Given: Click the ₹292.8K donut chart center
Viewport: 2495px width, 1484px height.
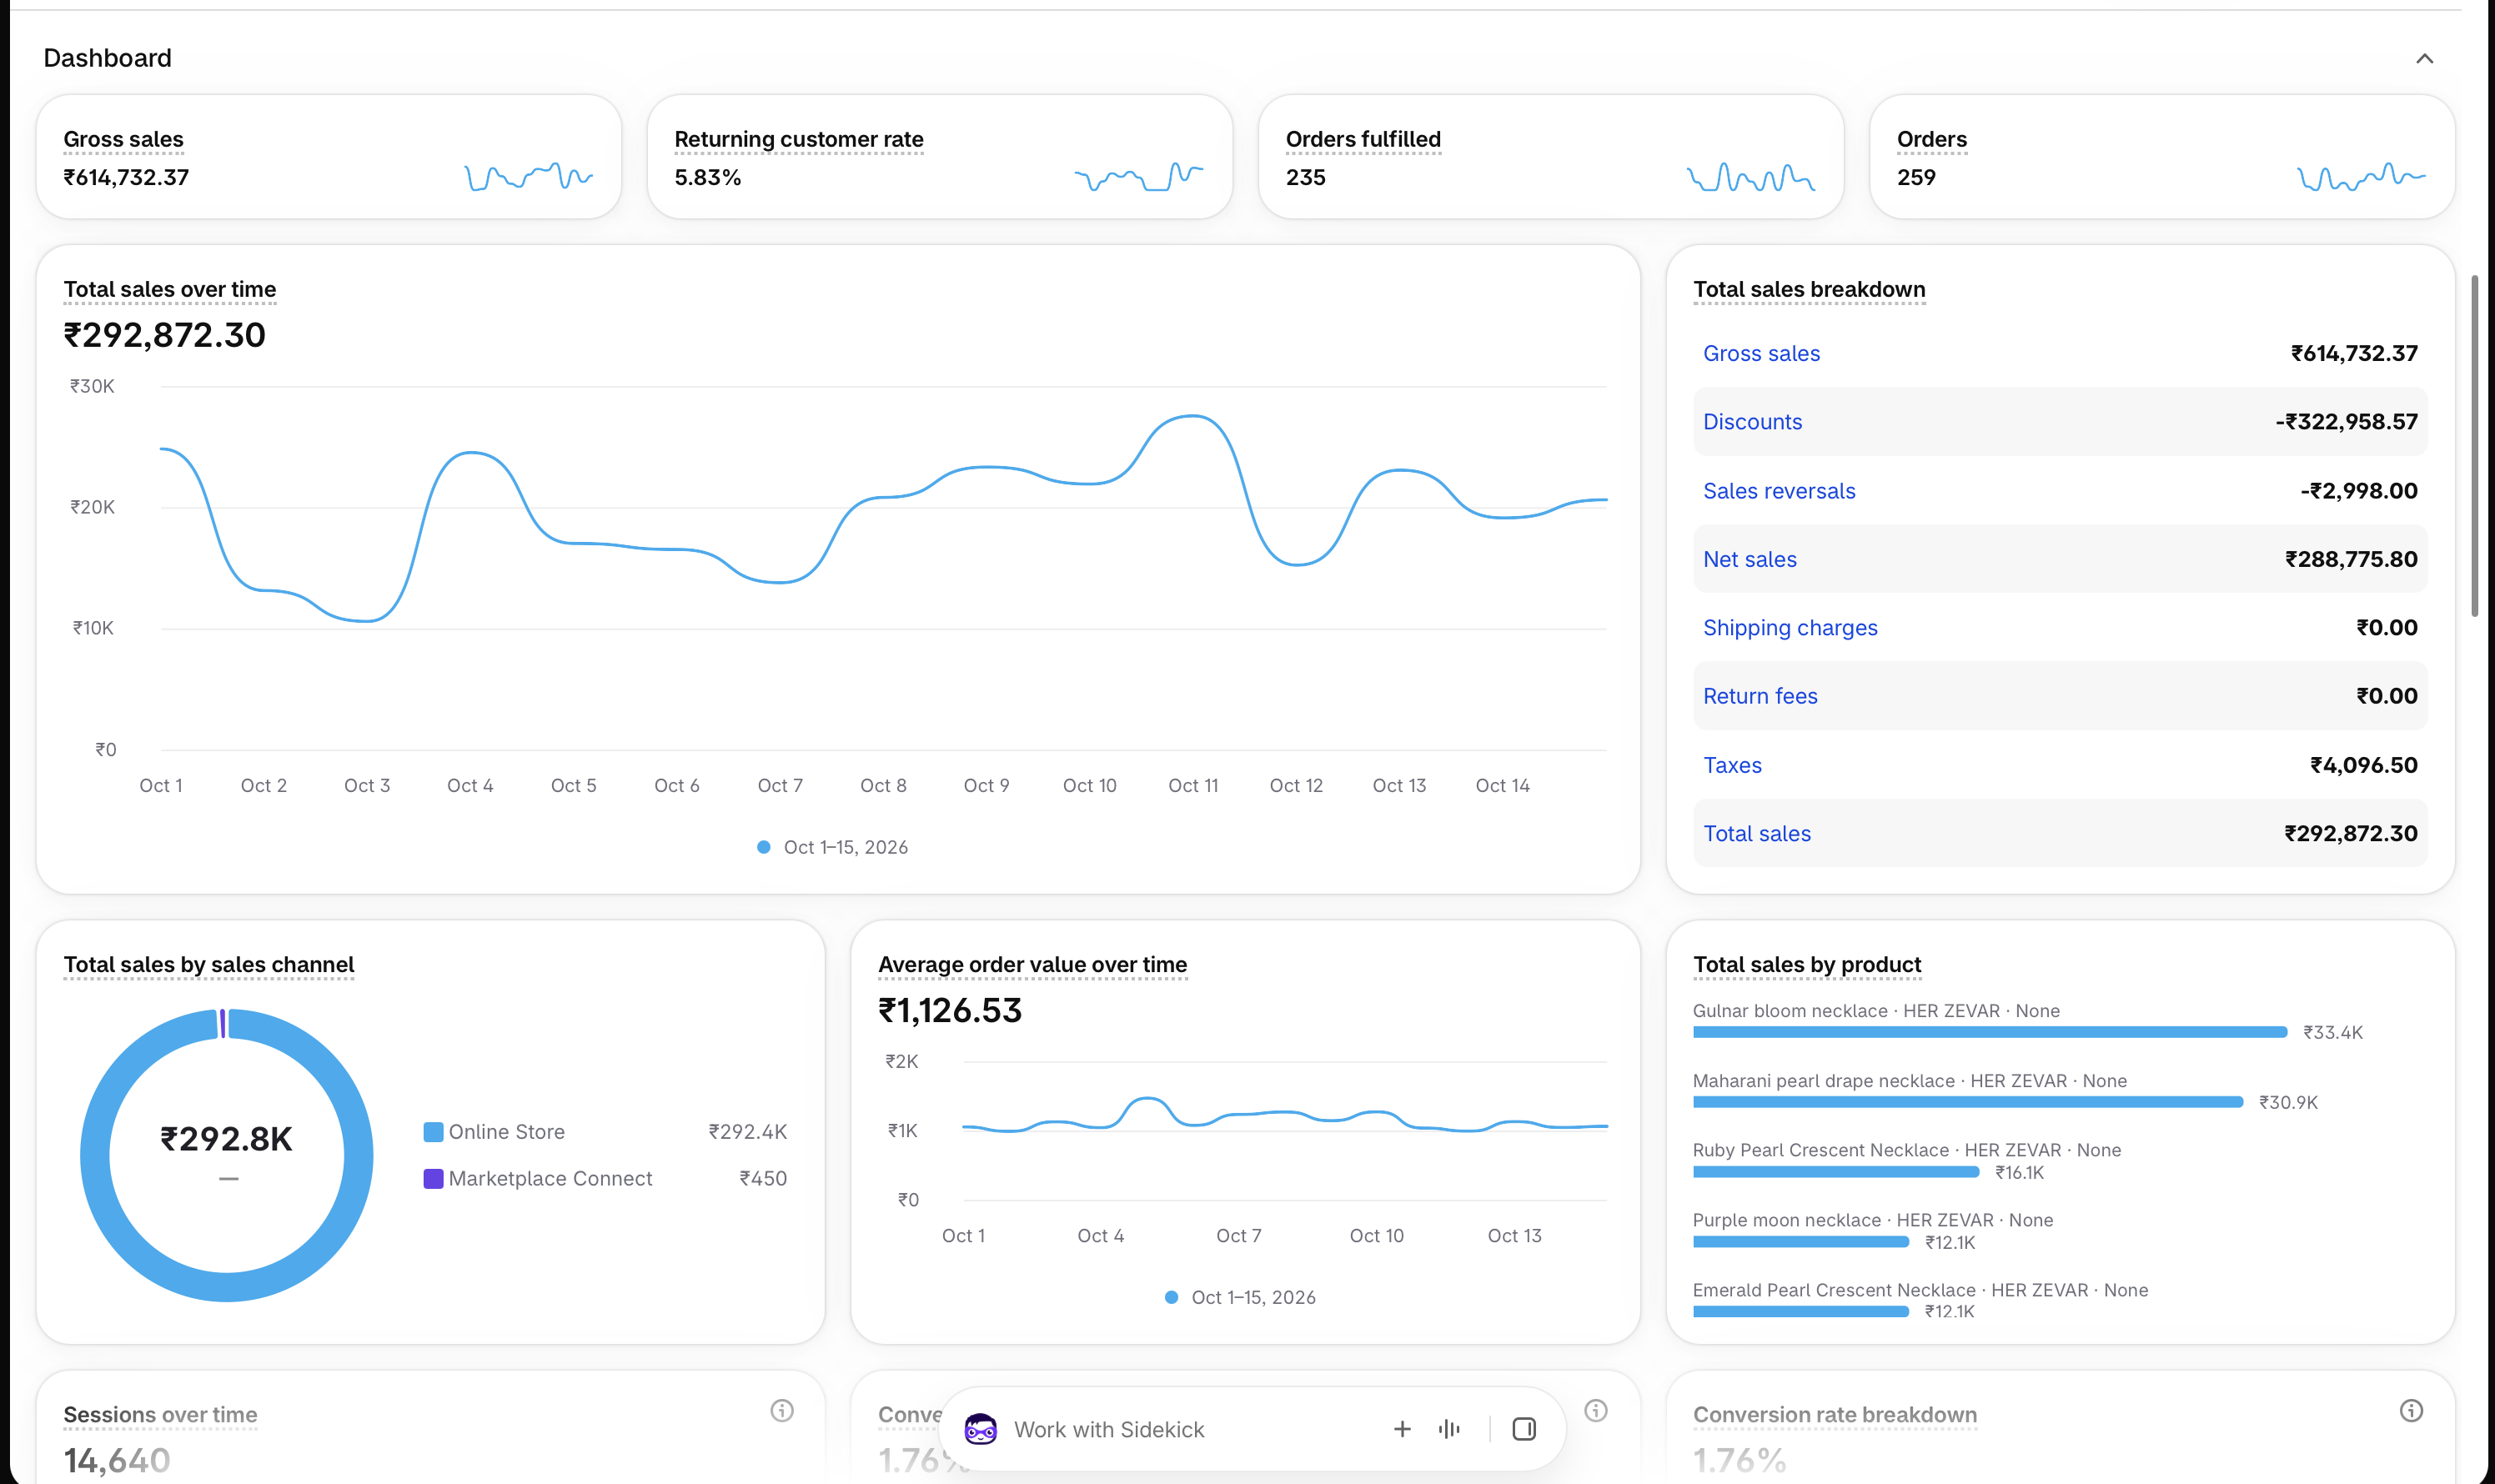Looking at the screenshot, I should (227, 1139).
